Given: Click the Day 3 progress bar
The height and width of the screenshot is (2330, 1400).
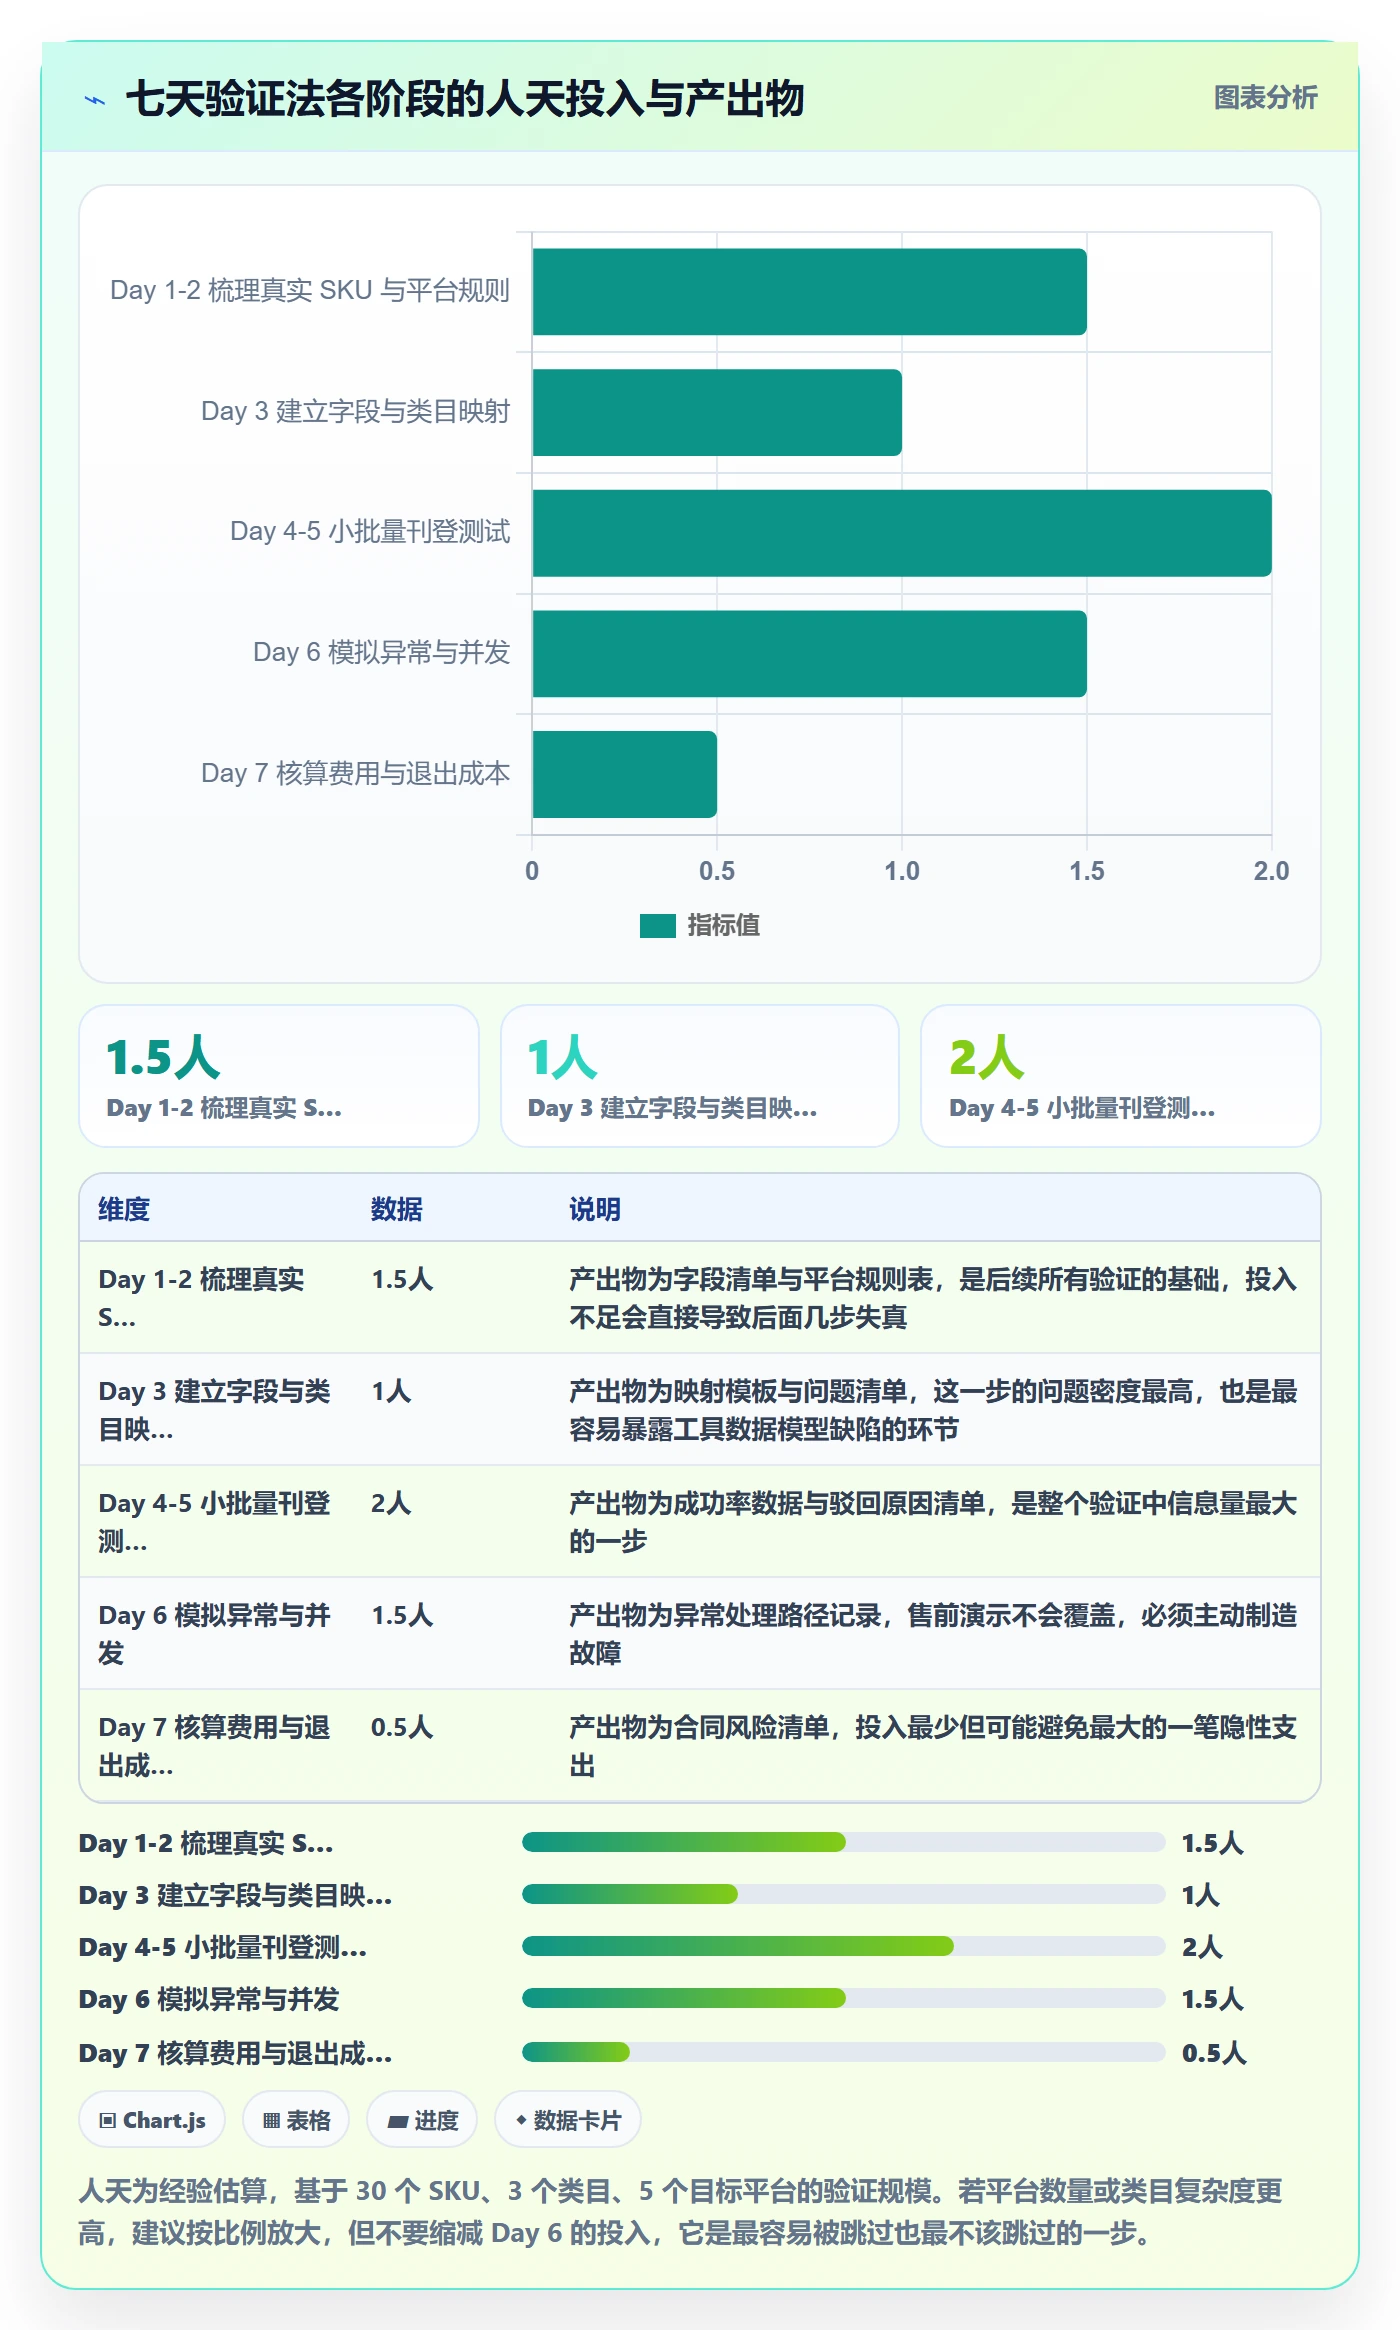Looking at the screenshot, I should coord(844,1894).
